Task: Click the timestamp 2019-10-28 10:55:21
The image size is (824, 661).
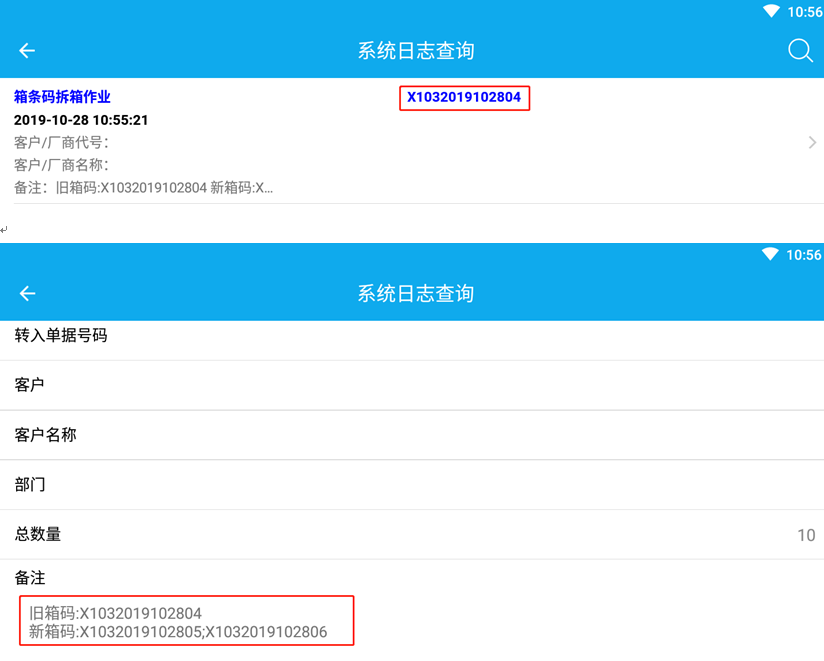Action: tap(81, 120)
